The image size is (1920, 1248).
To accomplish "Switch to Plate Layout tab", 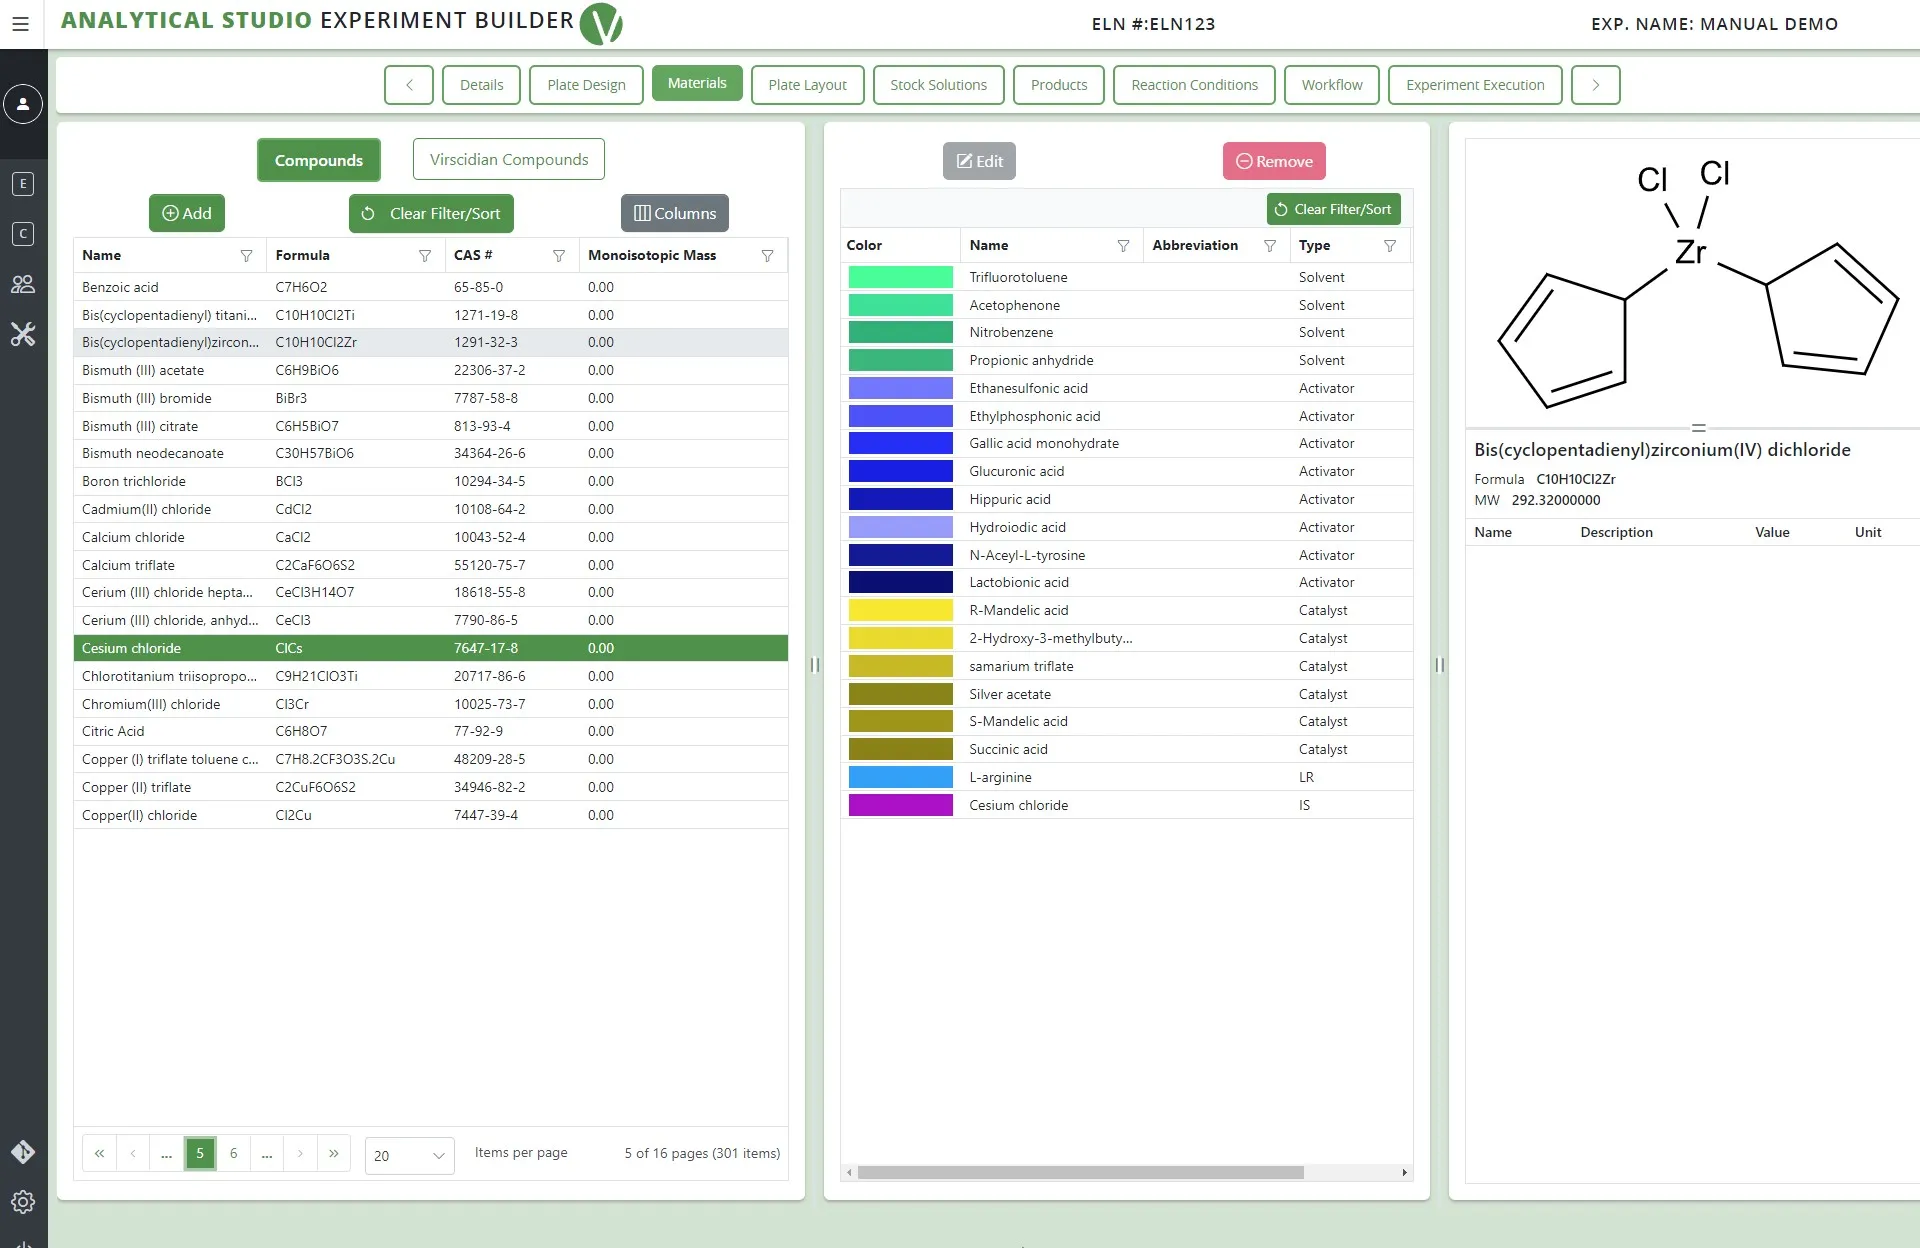I will click(x=807, y=85).
